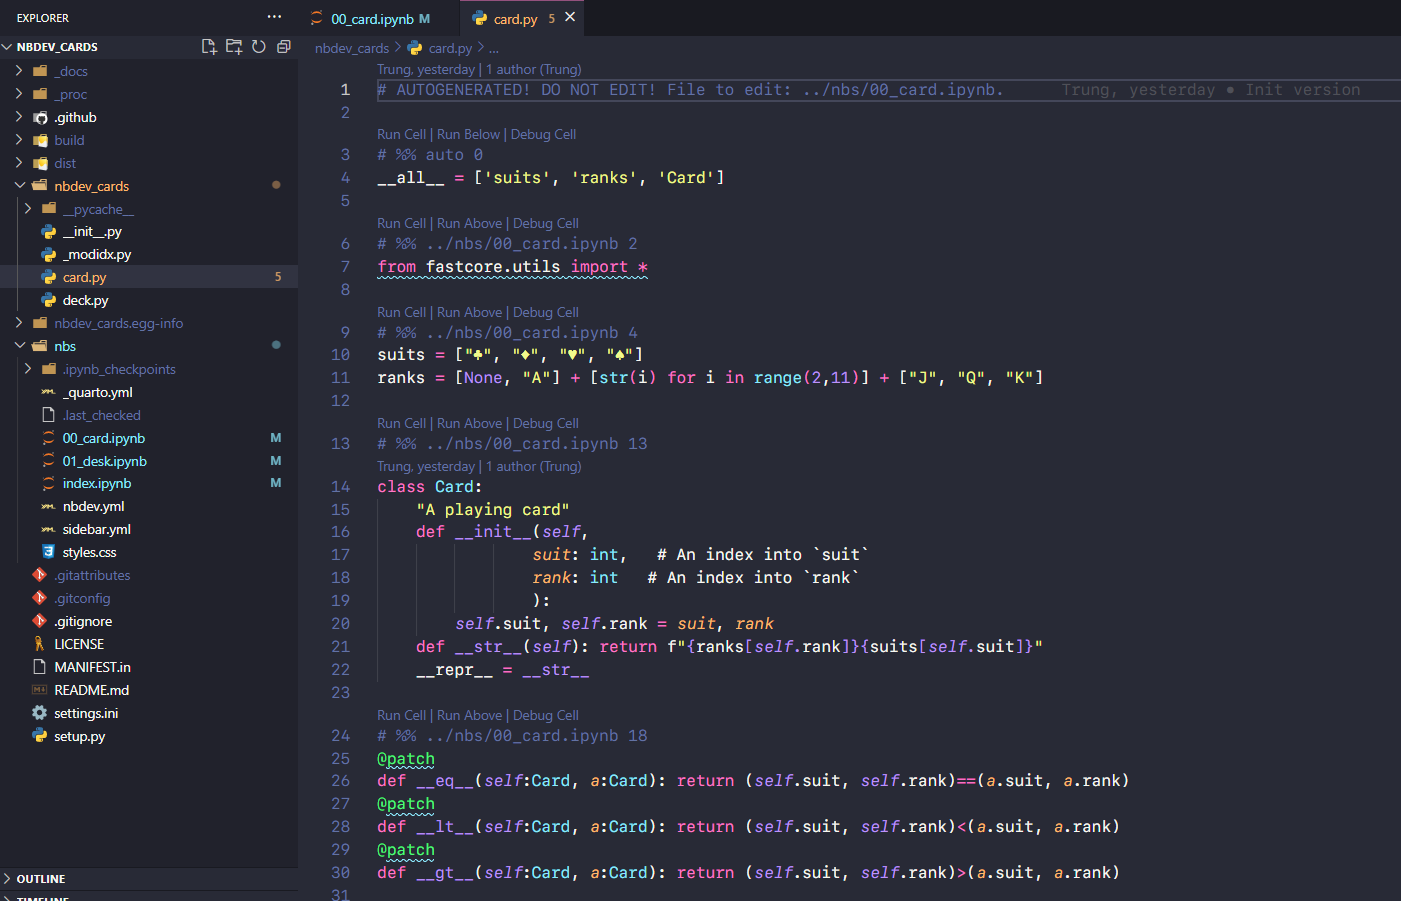Expand the .ipynb_checkpoints folder
The height and width of the screenshot is (901, 1401).
28,369
